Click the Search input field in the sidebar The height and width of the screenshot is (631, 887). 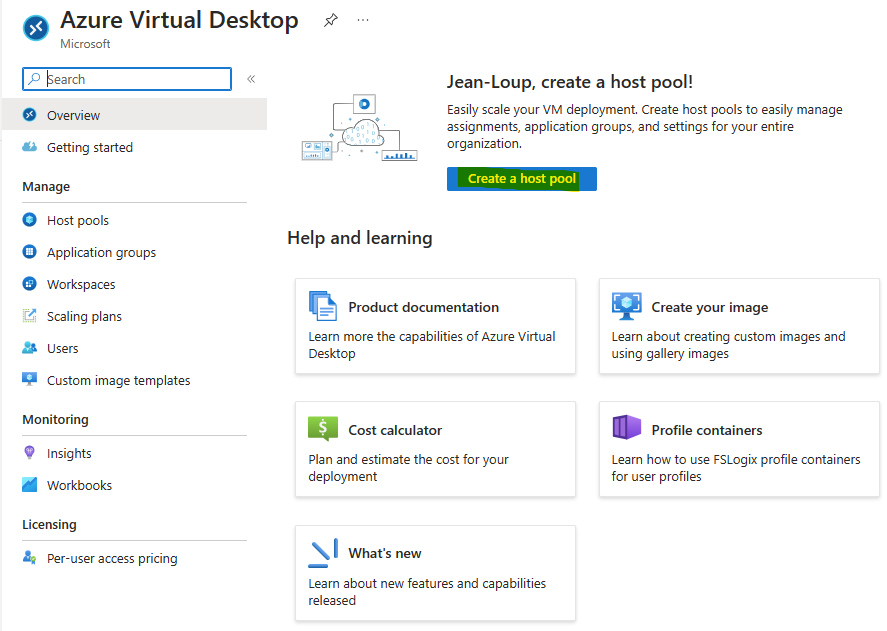[127, 79]
